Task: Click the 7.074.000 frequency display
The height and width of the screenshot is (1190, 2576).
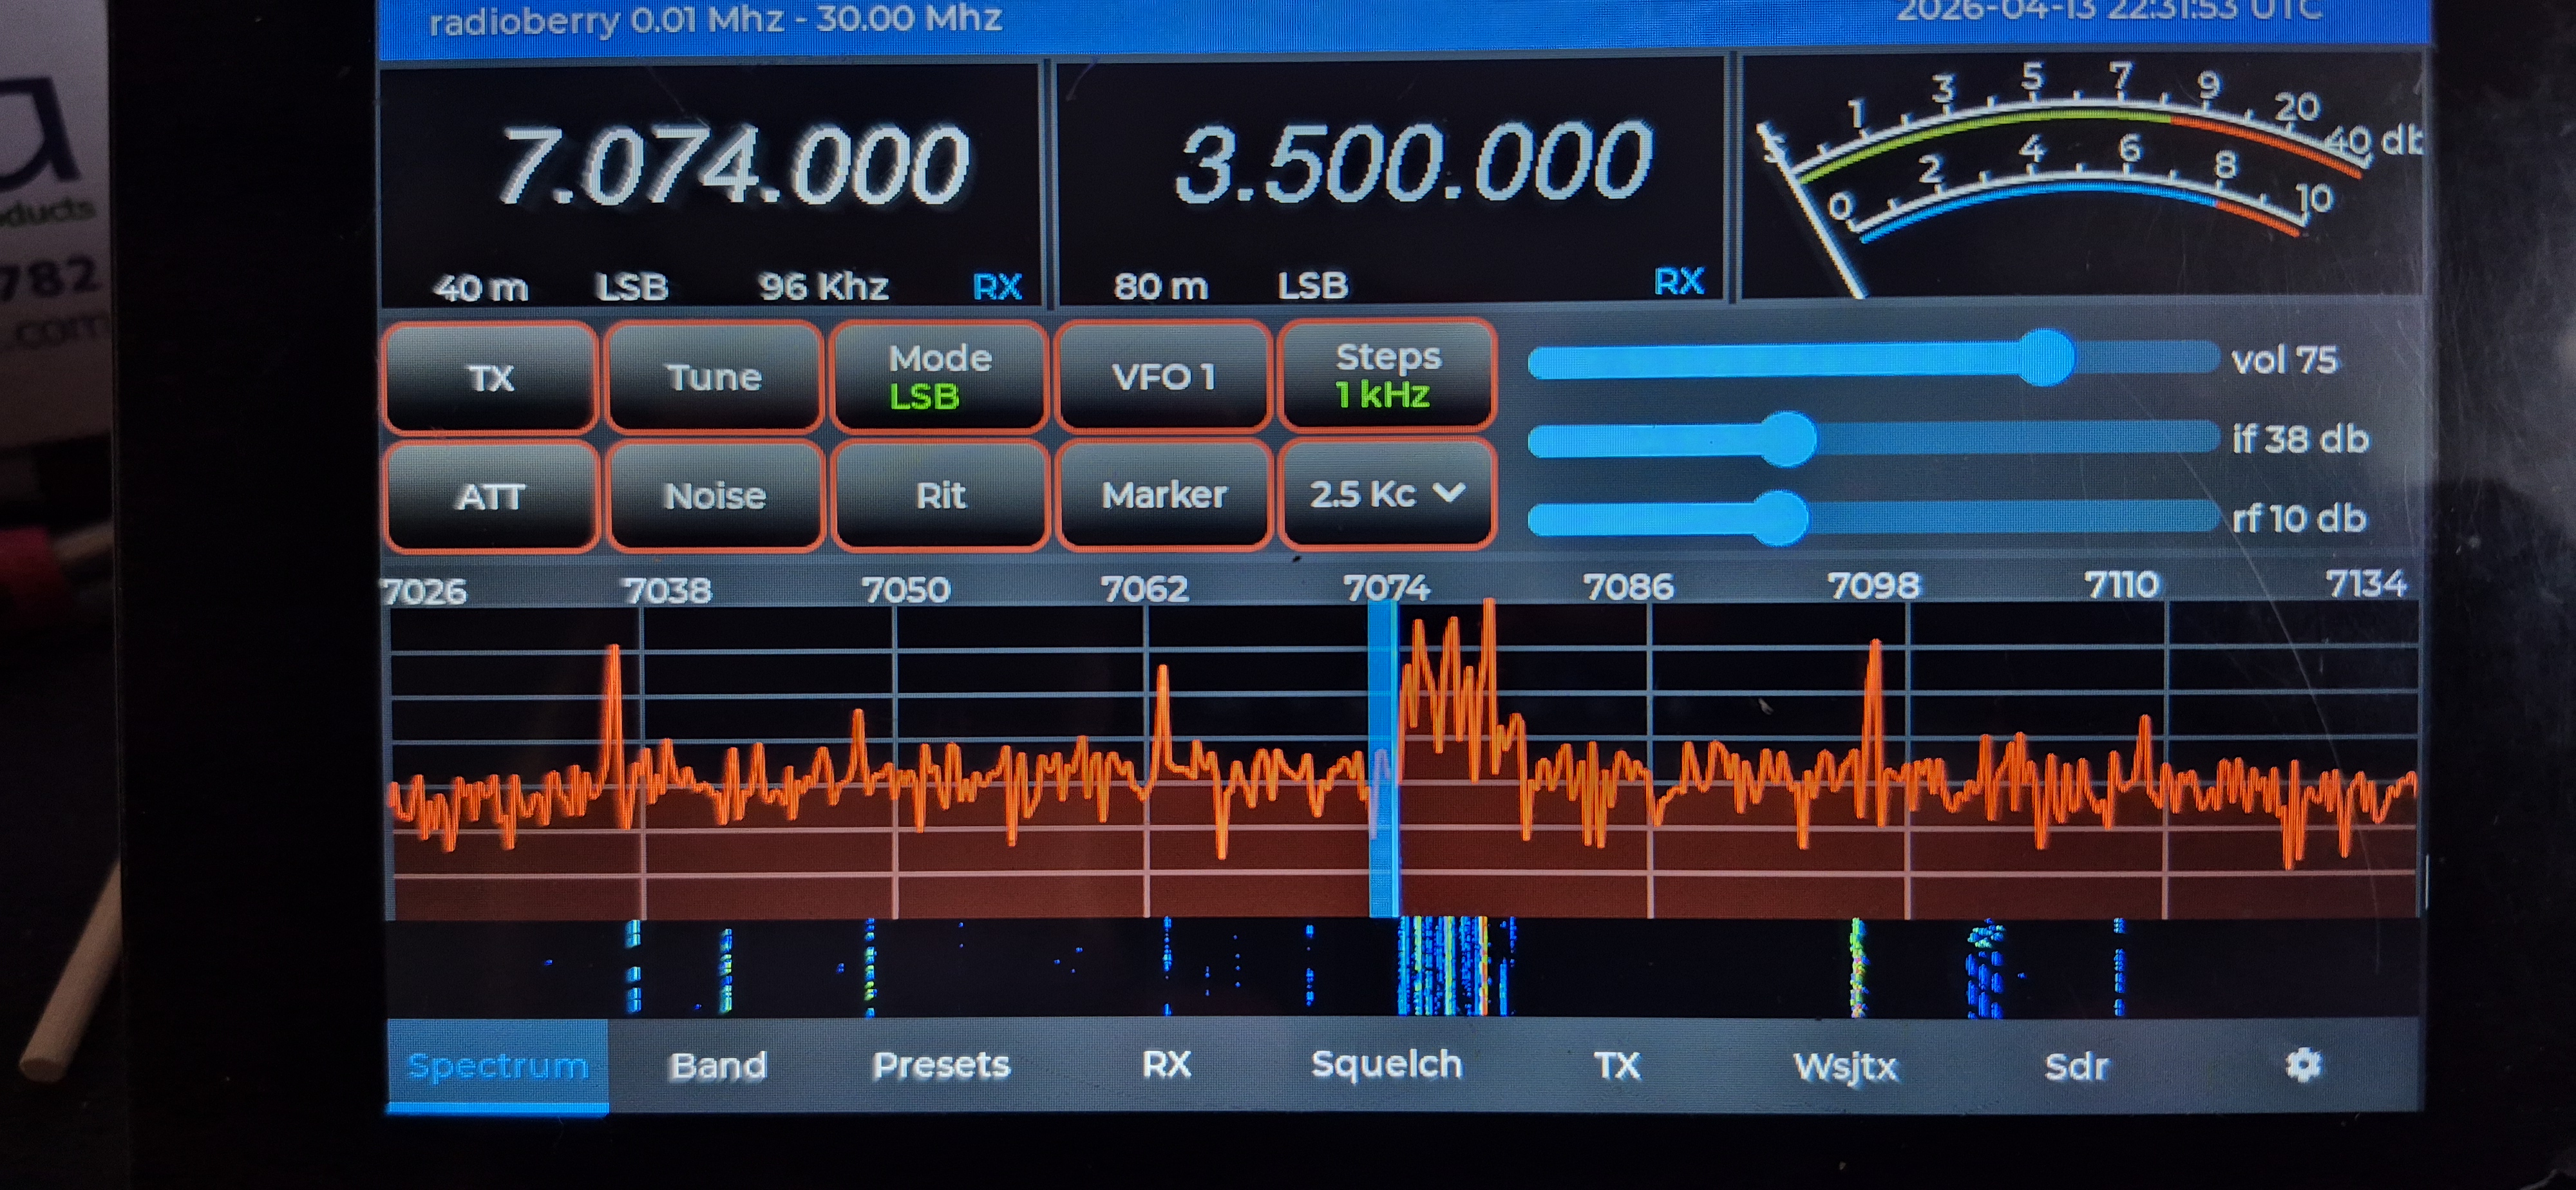Action: 733,165
